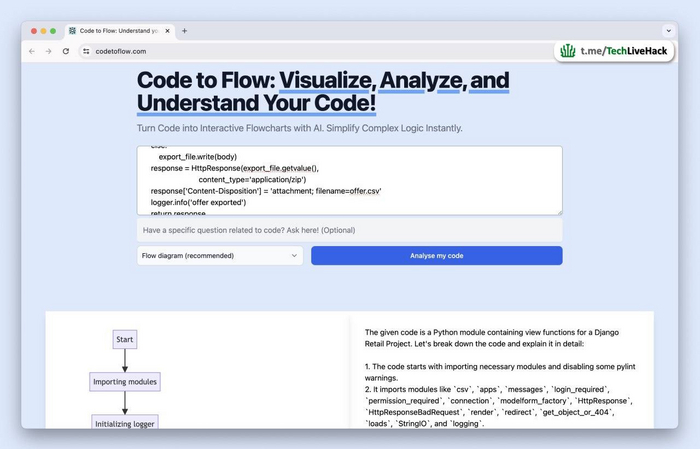This screenshot has height=449, width=700.
Task: Click the macOS yellow minimize button
Action: coord(43,31)
